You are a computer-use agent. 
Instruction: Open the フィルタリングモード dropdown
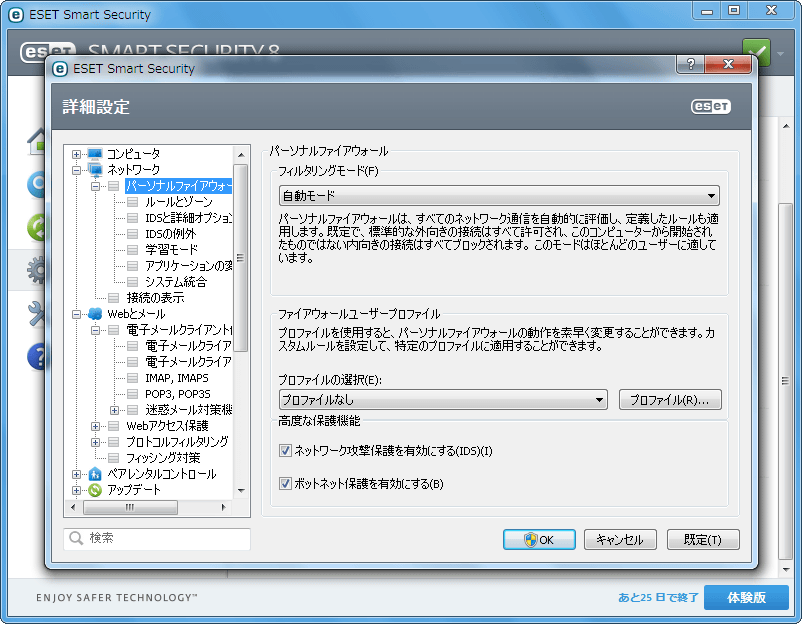click(x=499, y=196)
